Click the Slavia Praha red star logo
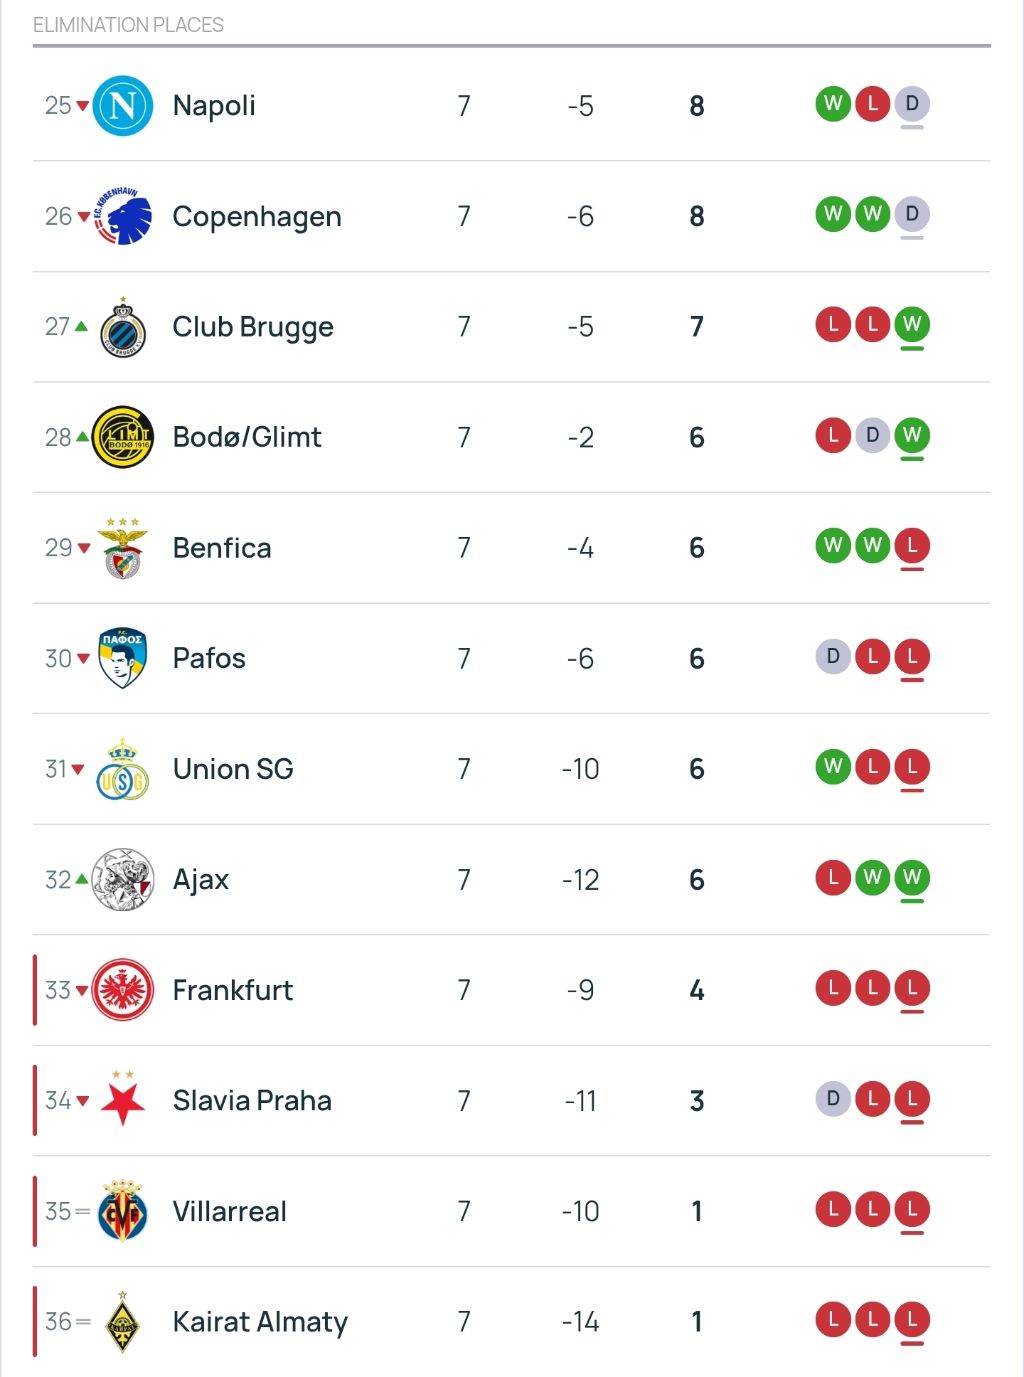The width and height of the screenshot is (1024, 1377). 122,1099
